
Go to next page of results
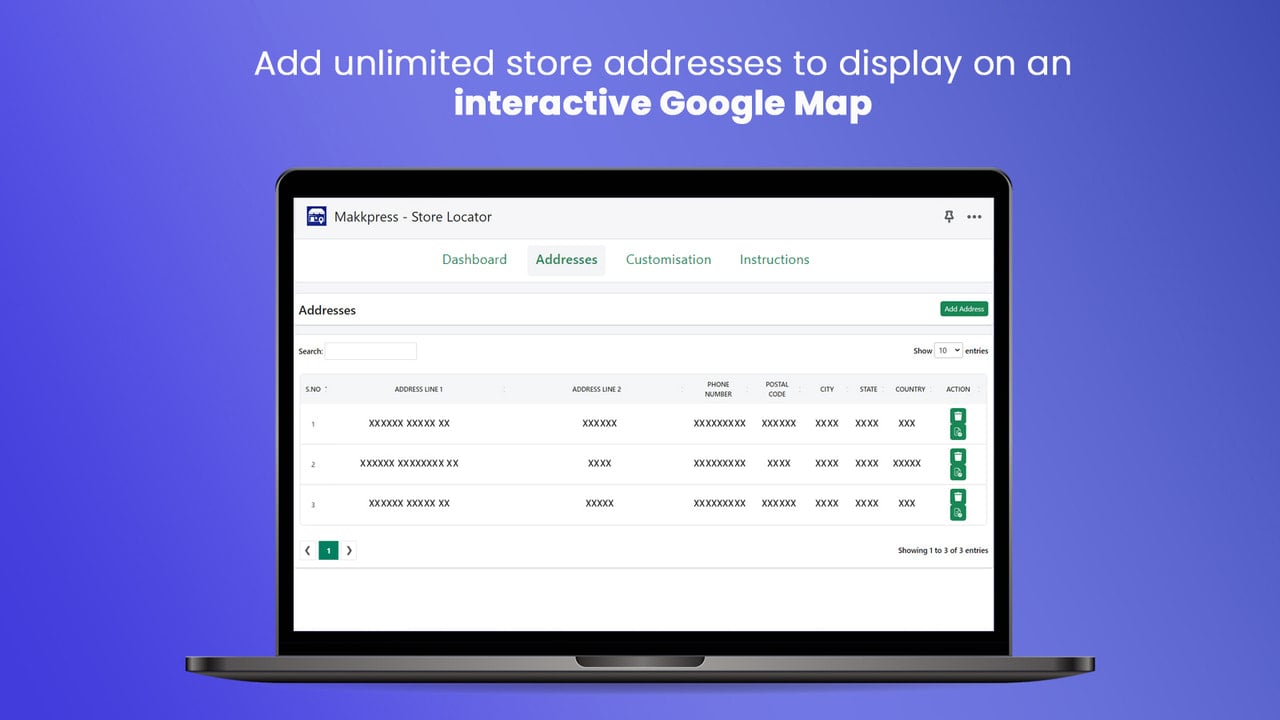pyautogui.click(x=348, y=550)
